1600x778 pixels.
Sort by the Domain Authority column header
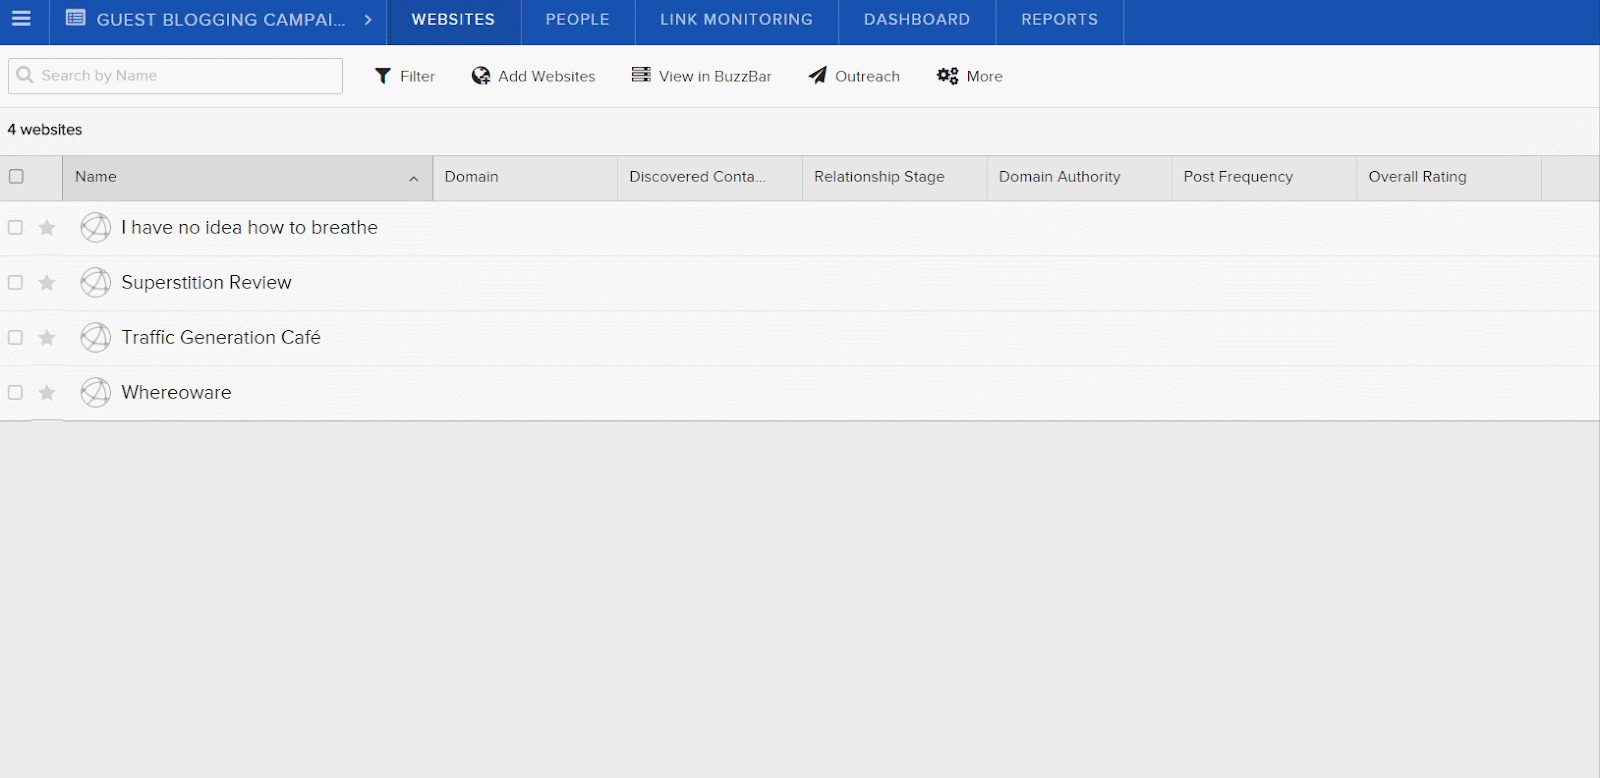pos(1059,177)
